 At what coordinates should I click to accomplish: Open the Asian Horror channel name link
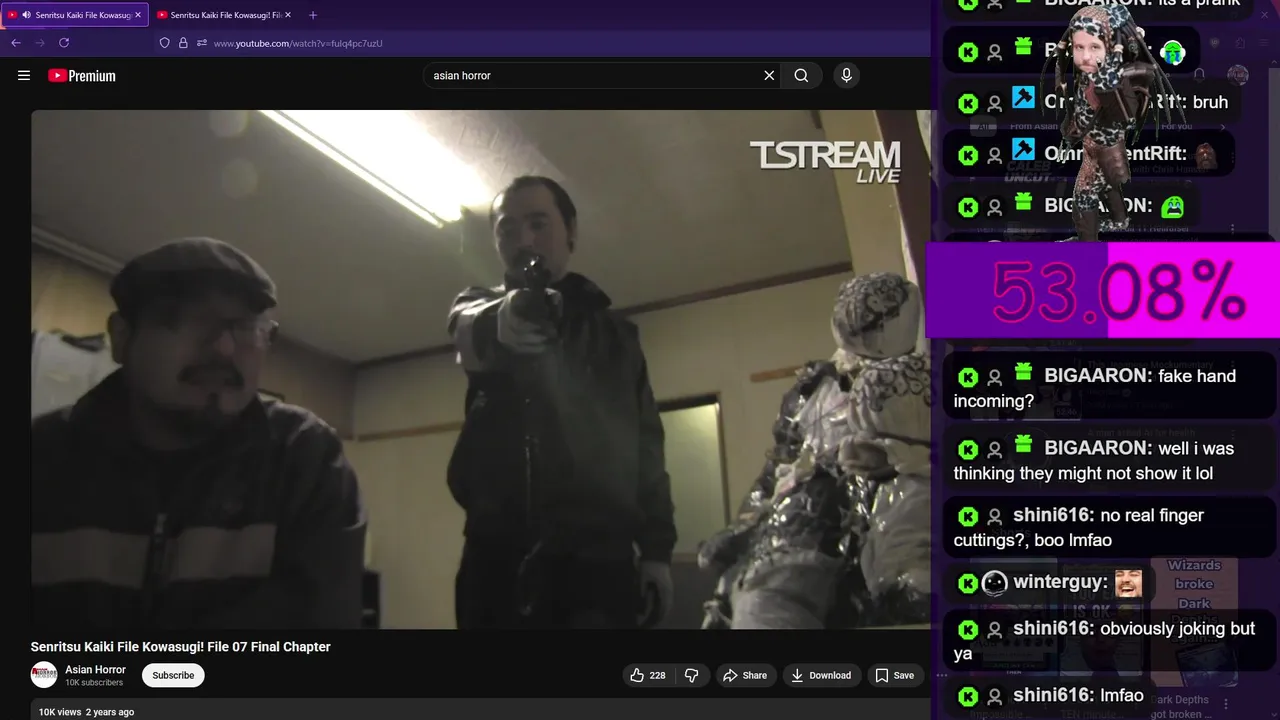96,669
